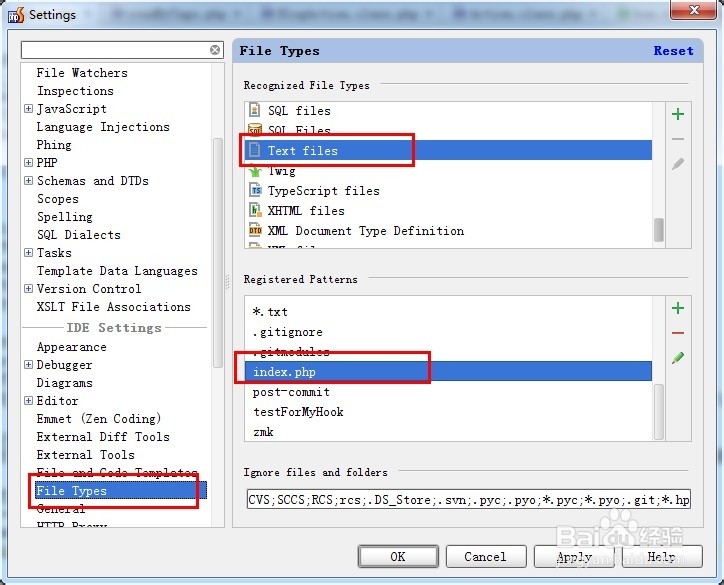The image size is (724, 585).
Task: Expand the Tasks settings node
Action: pyautogui.click(x=29, y=253)
